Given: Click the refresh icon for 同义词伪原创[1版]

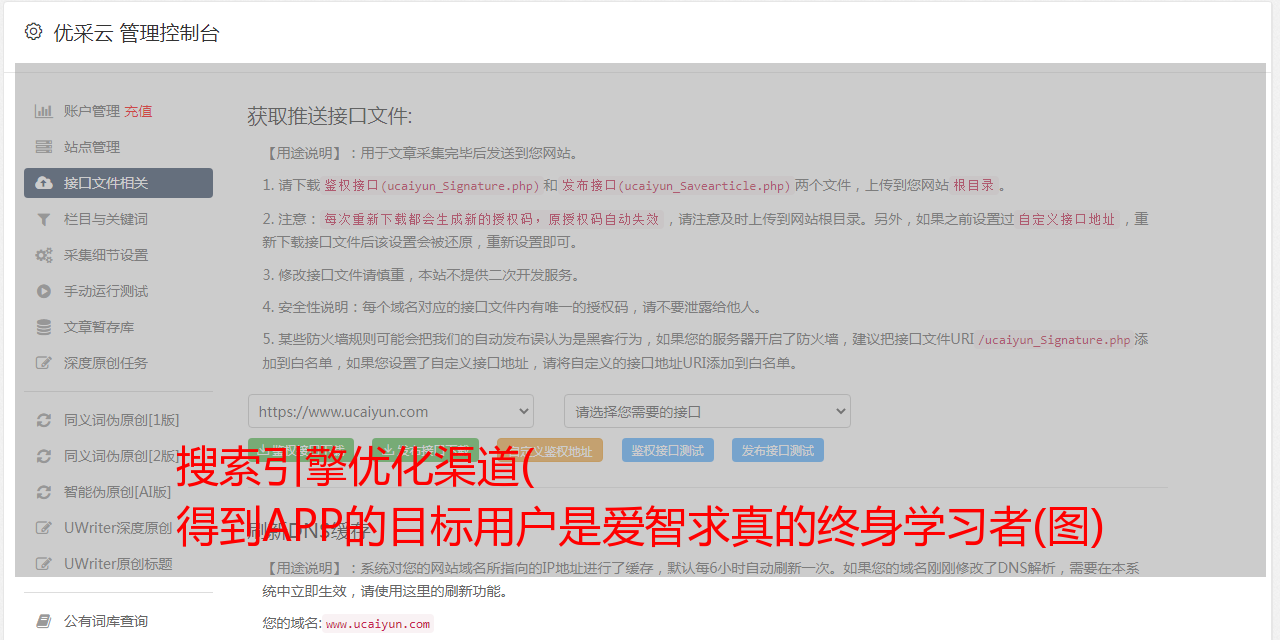Looking at the screenshot, I should [44, 420].
